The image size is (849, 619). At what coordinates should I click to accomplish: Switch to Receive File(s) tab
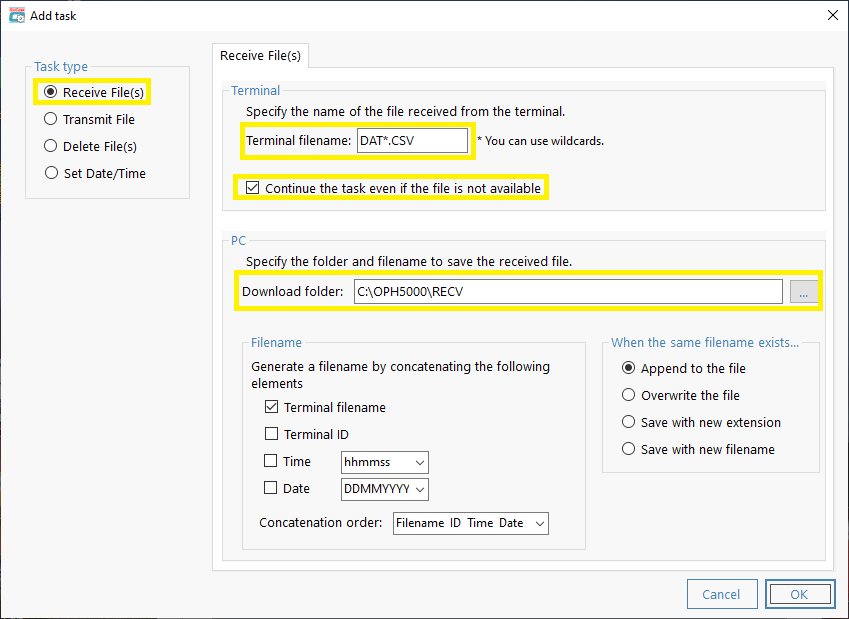point(260,56)
